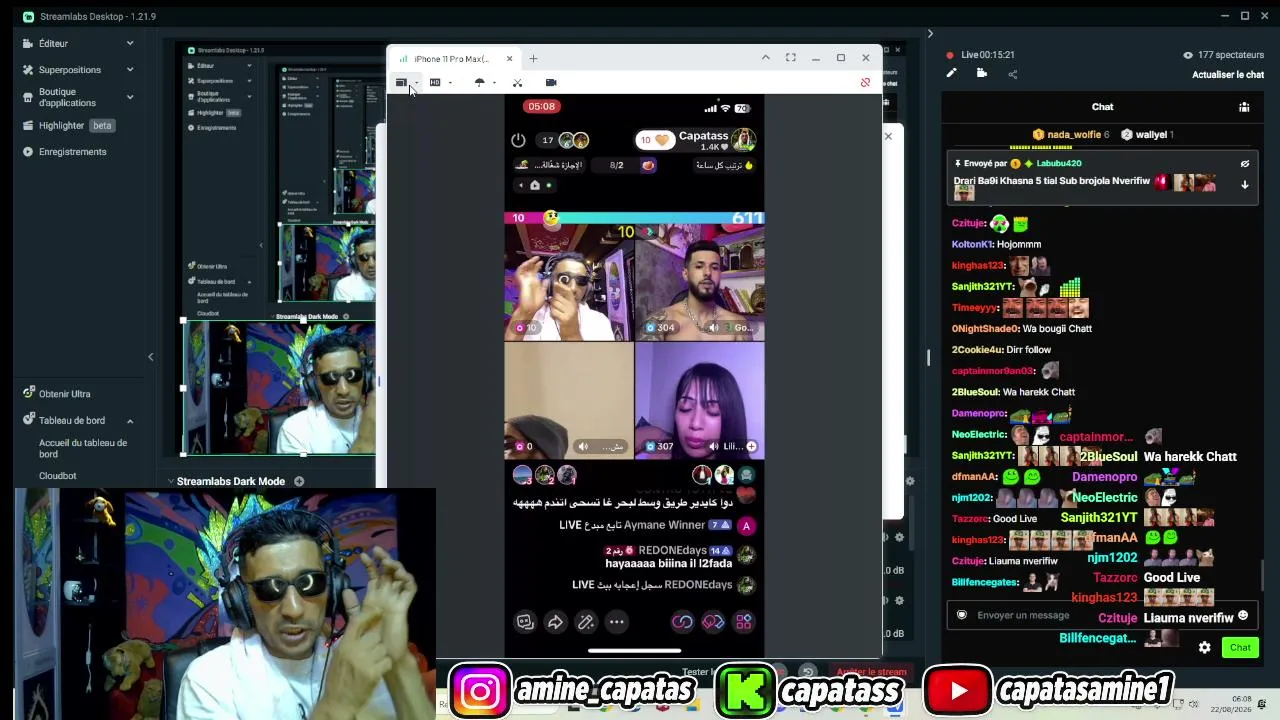
Task: Click wallyel in the chat leaderboard
Action: [x=1152, y=135]
